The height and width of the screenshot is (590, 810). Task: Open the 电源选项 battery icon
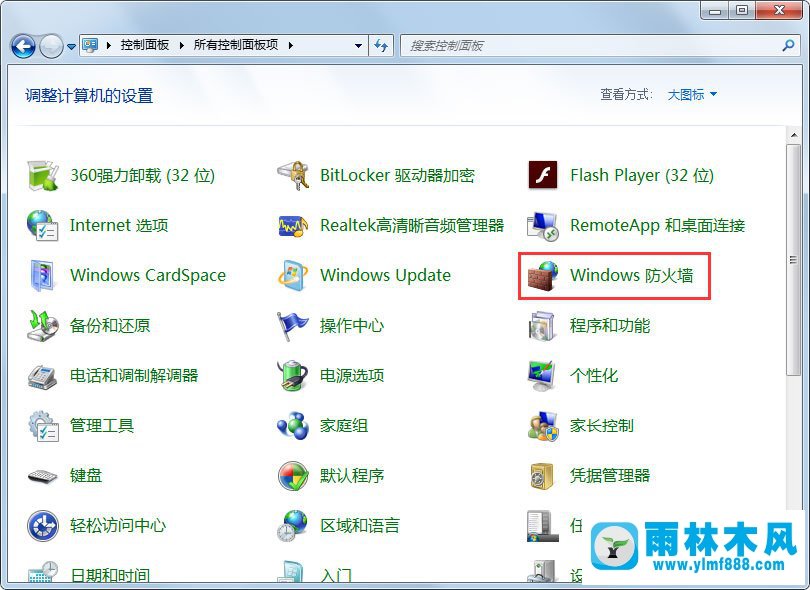293,376
